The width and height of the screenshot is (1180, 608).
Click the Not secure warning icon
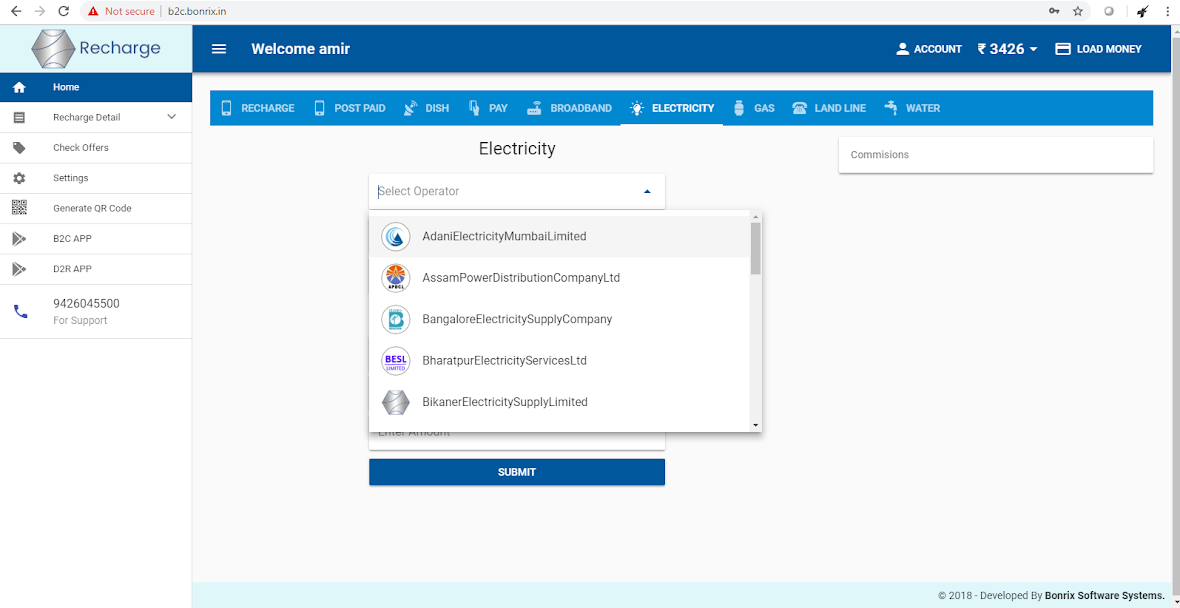(93, 11)
